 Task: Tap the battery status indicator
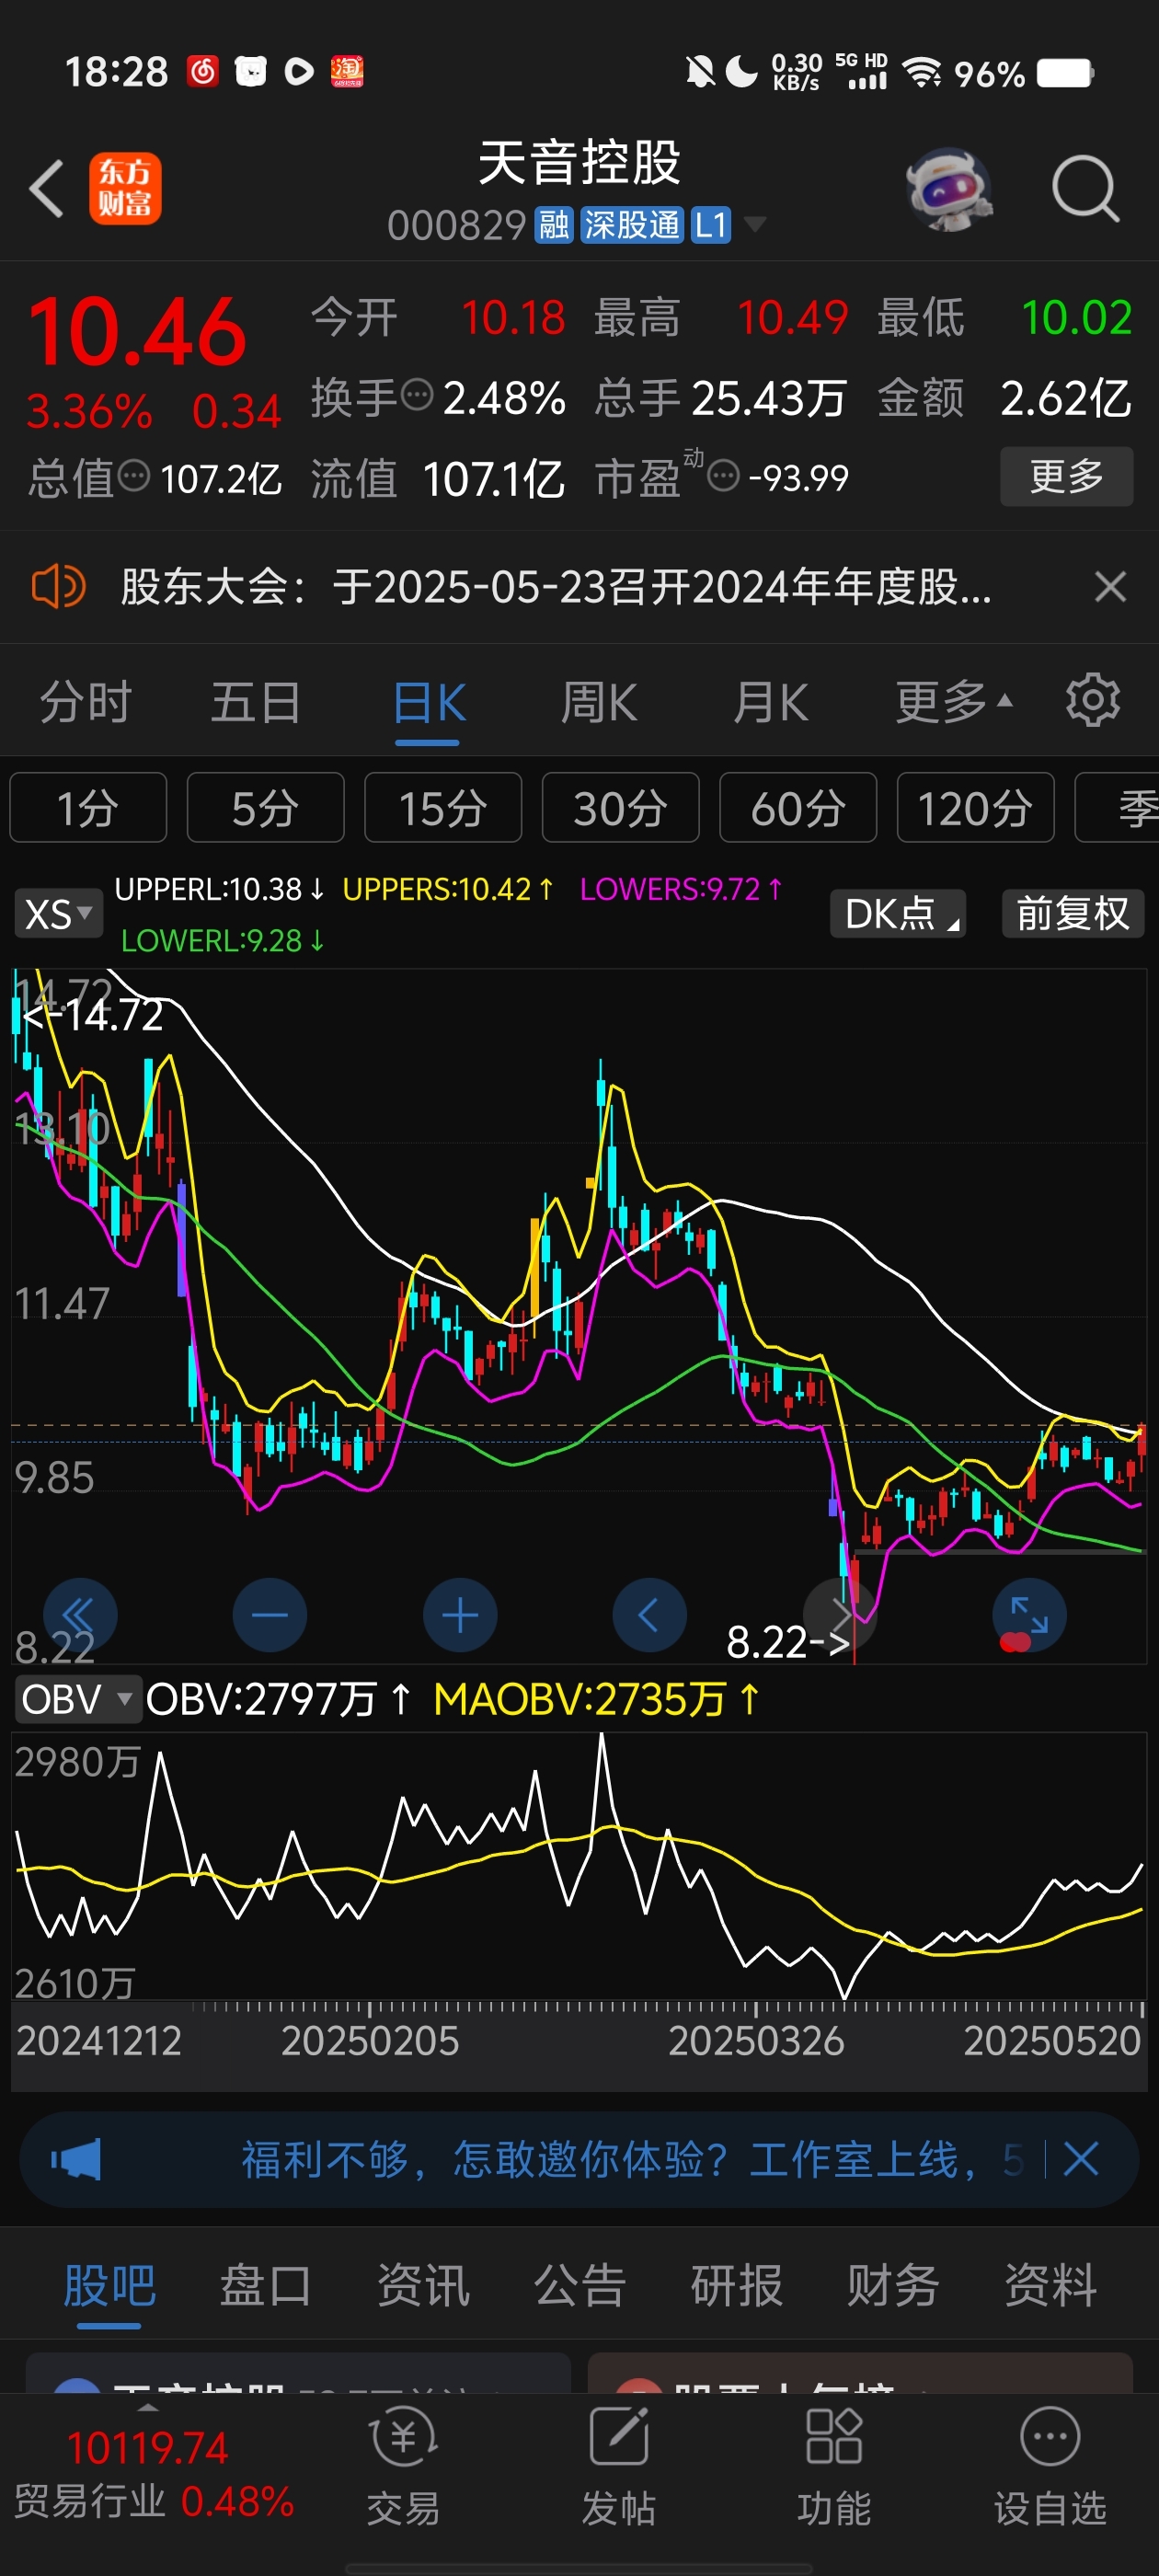[x=1065, y=72]
